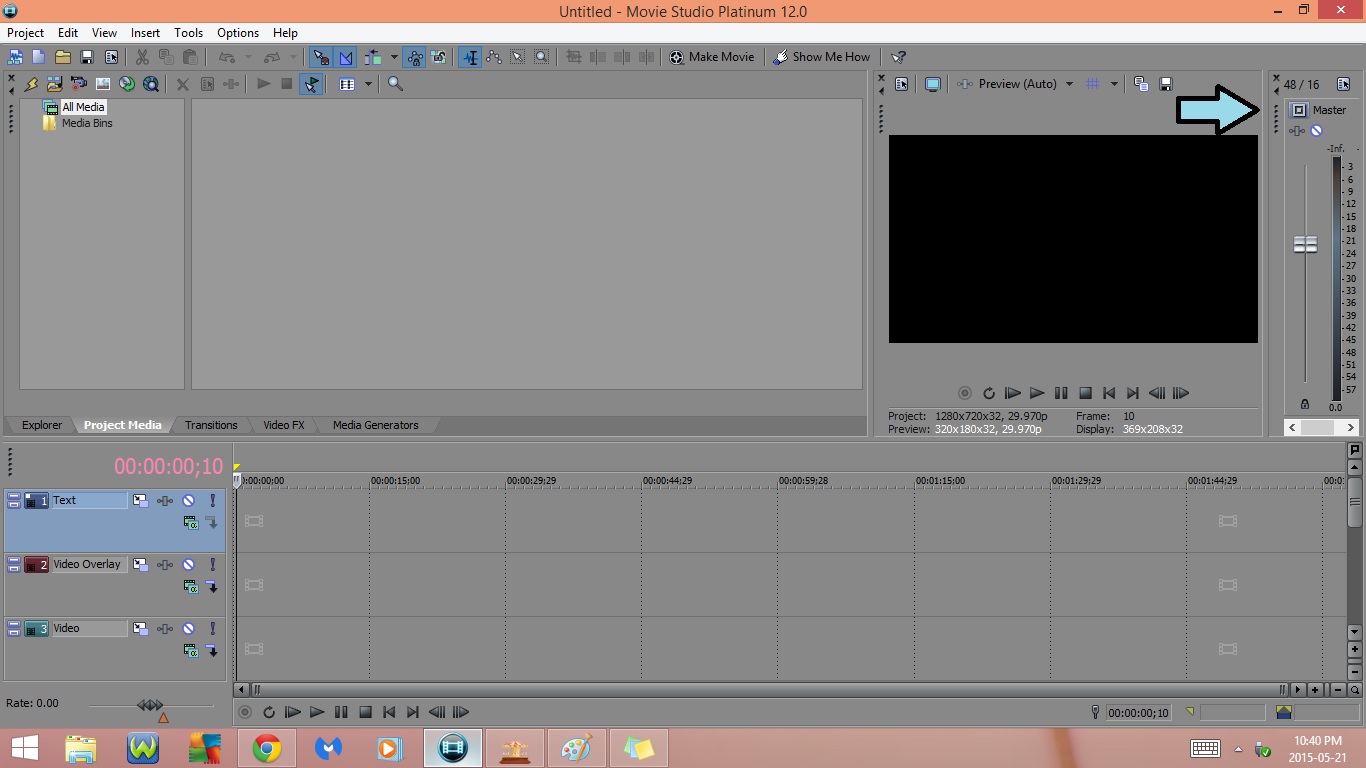This screenshot has width=1366, height=768.
Task: Click Loop Playback in timeline transport
Action: (269, 712)
